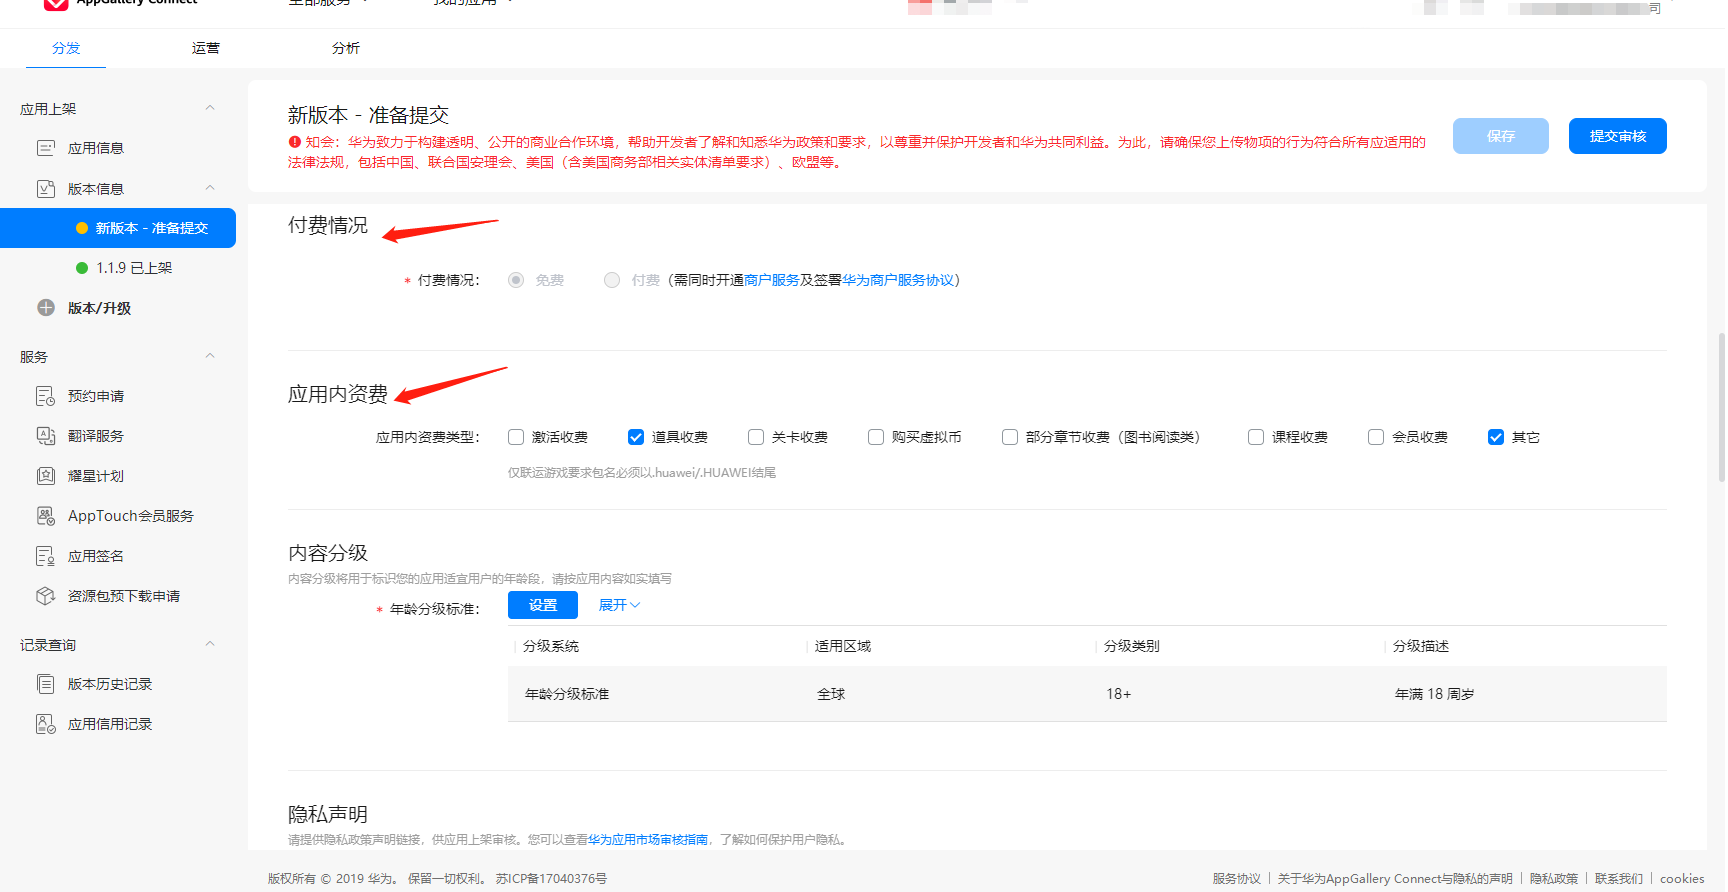Open 新版本 - 准备提交 in sidebar
This screenshot has width=1728, height=892.
tap(118, 228)
